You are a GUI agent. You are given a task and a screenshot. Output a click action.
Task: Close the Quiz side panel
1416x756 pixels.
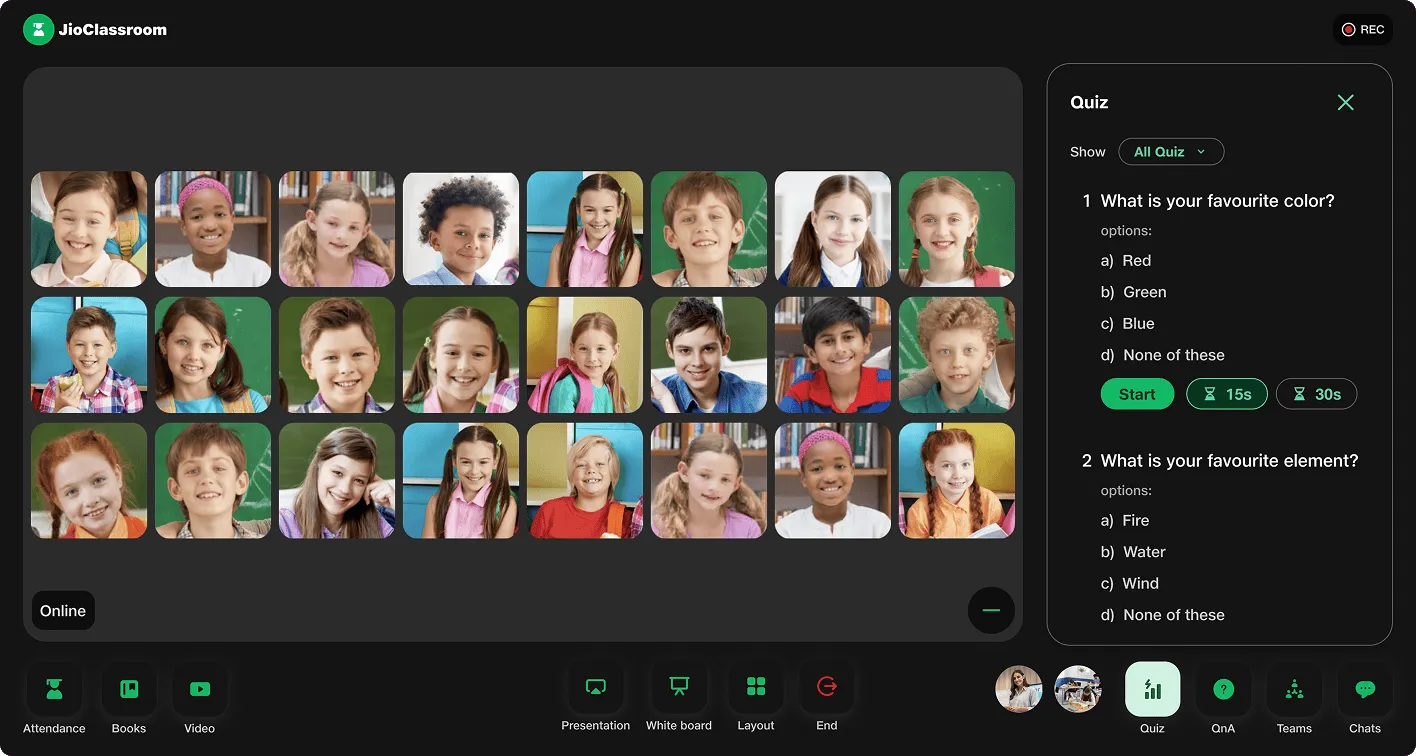coord(1346,102)
